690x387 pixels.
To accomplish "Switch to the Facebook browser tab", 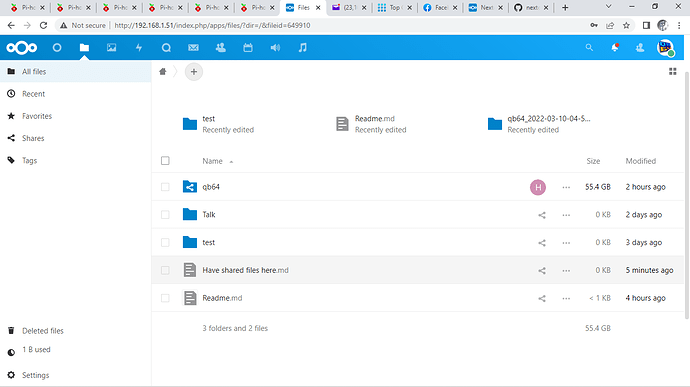I will click(x=439, y=7).
